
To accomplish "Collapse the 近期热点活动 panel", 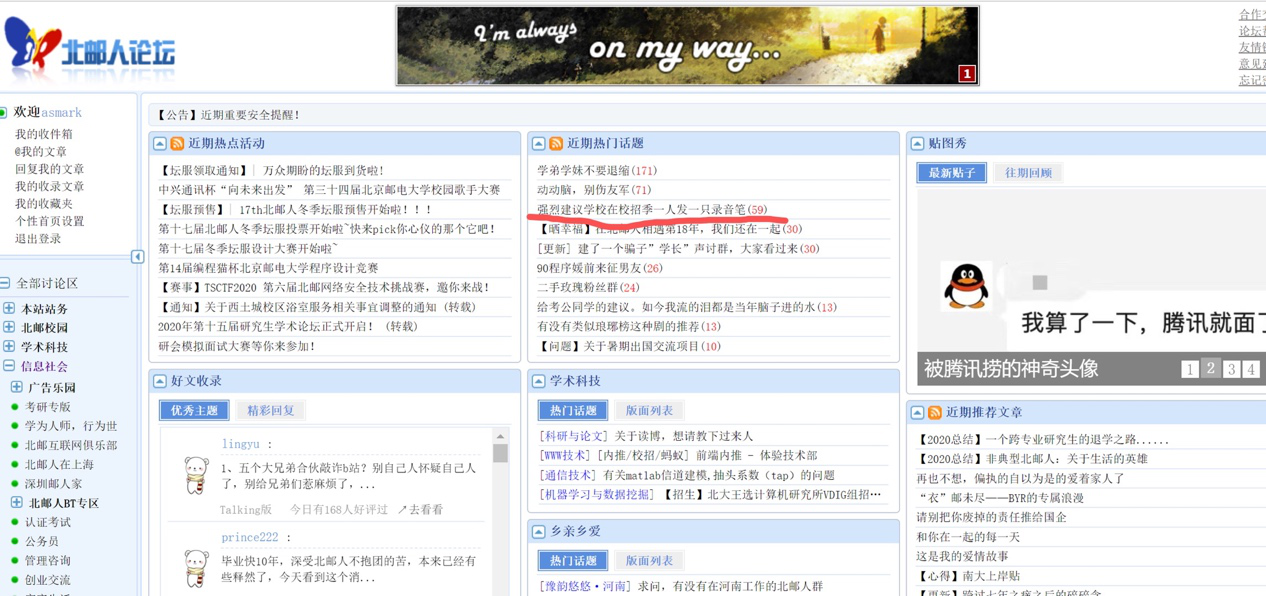I will (x=159, y=143).
